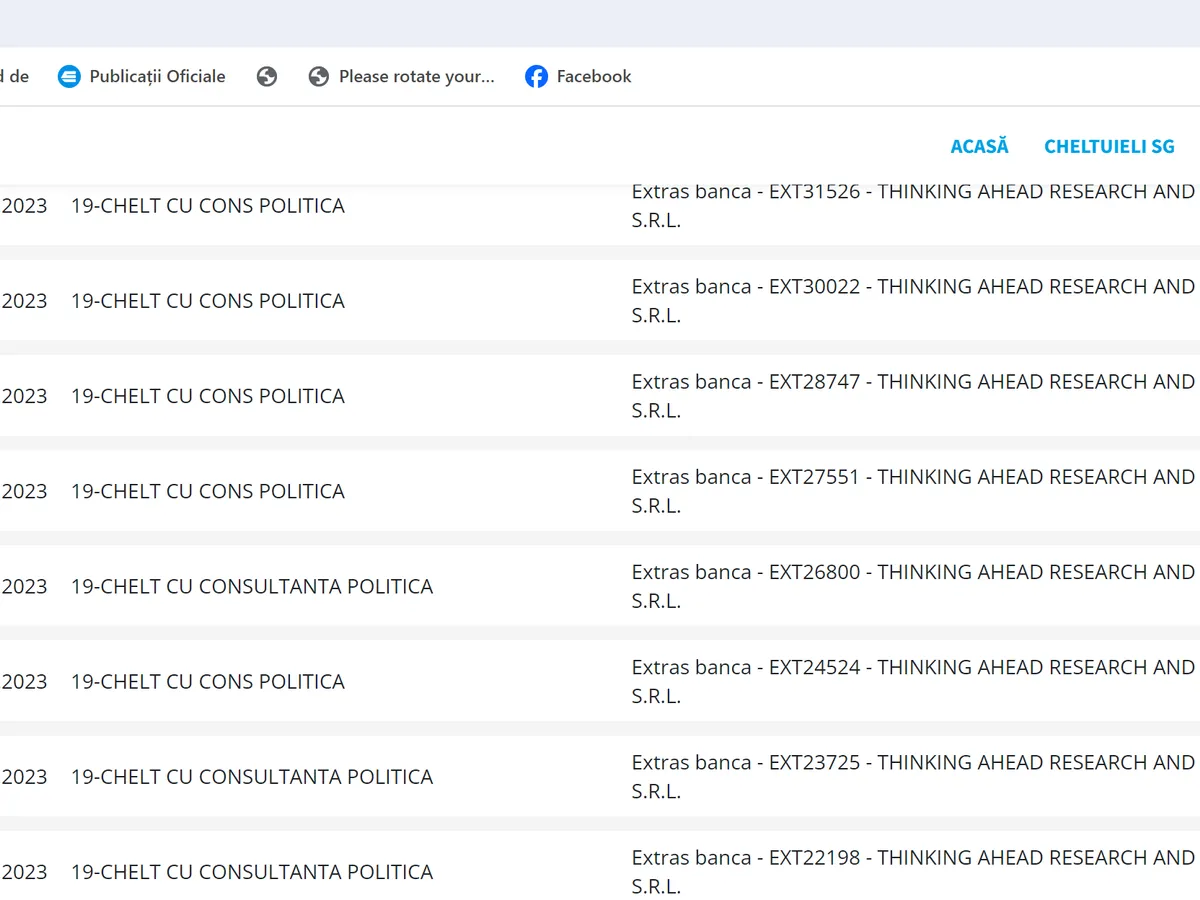
Task: Go to the ACASĂ navigation link
Action: coord(979,146)
